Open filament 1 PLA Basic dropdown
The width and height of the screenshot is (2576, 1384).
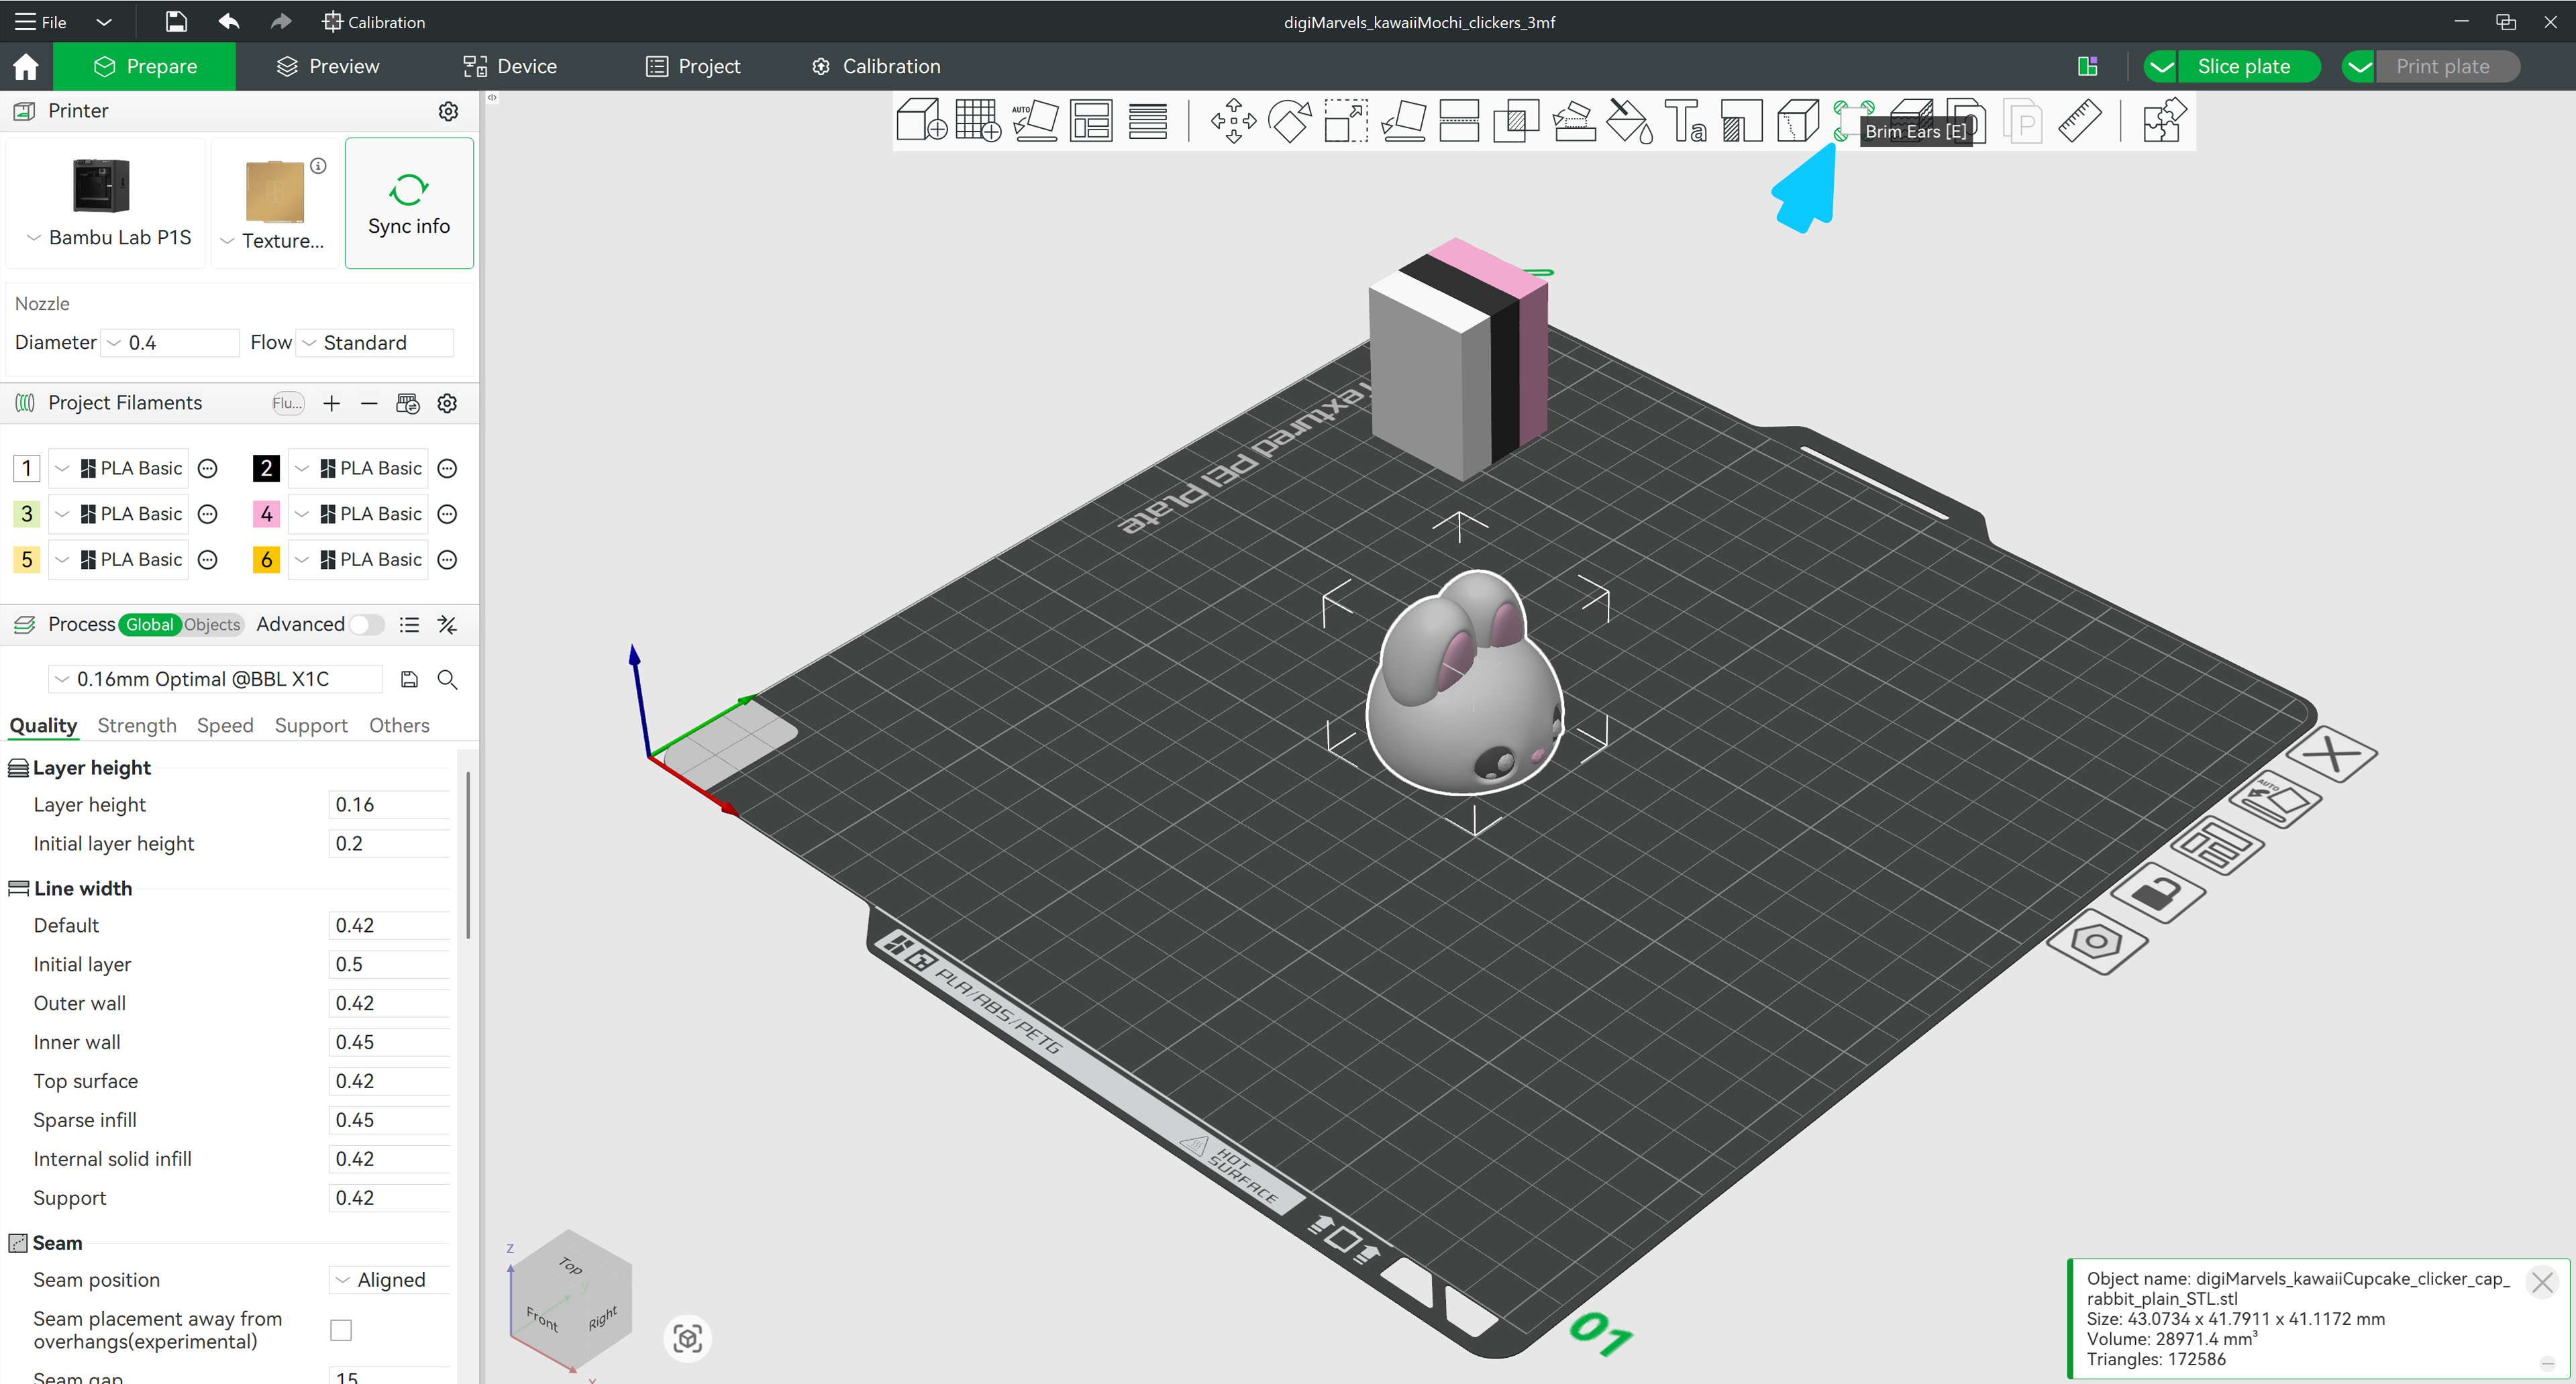tap(119, 468)
